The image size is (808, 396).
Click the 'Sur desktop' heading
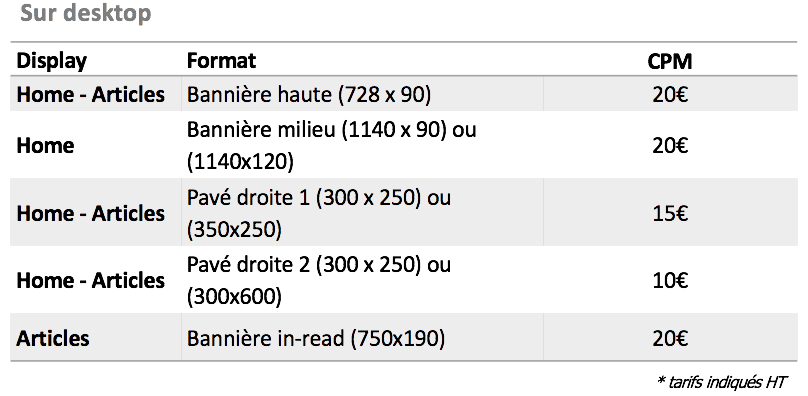pyautogui.click(x=86, y=13)
